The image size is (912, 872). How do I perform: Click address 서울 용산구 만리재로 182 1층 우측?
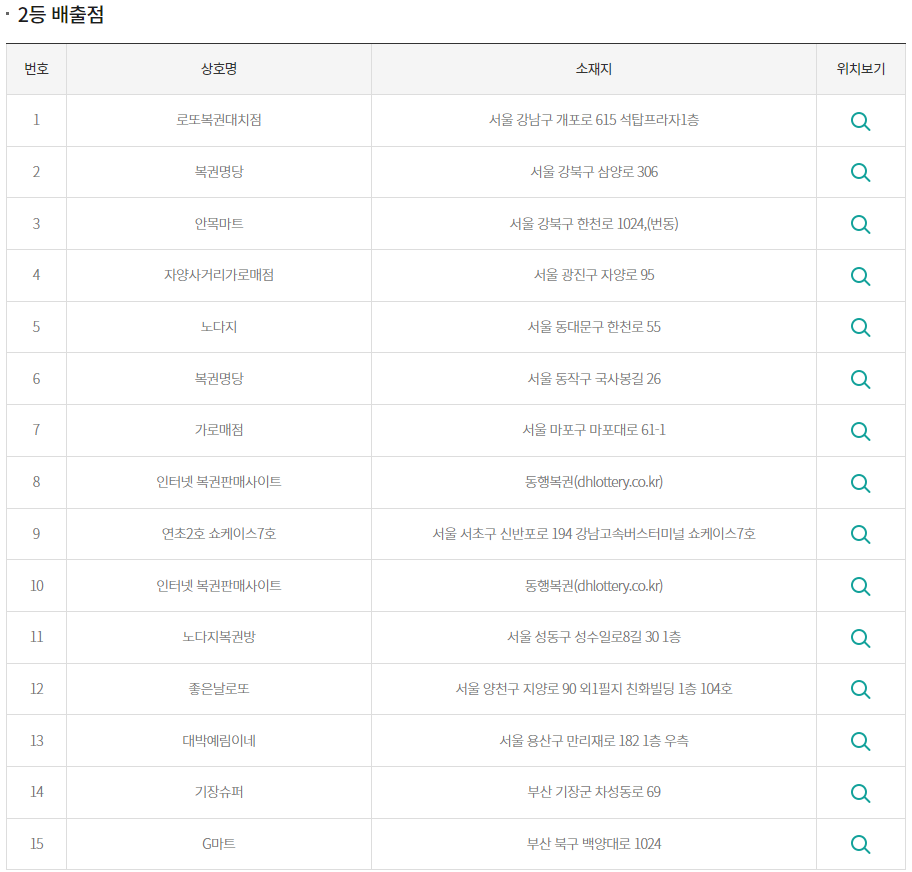pos(593,741)
